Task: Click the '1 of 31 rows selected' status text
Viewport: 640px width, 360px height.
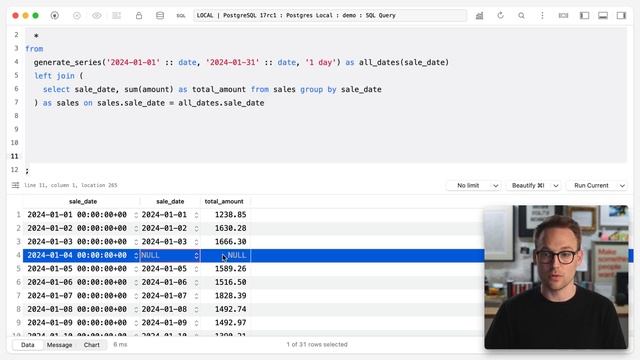Action: 317,344
